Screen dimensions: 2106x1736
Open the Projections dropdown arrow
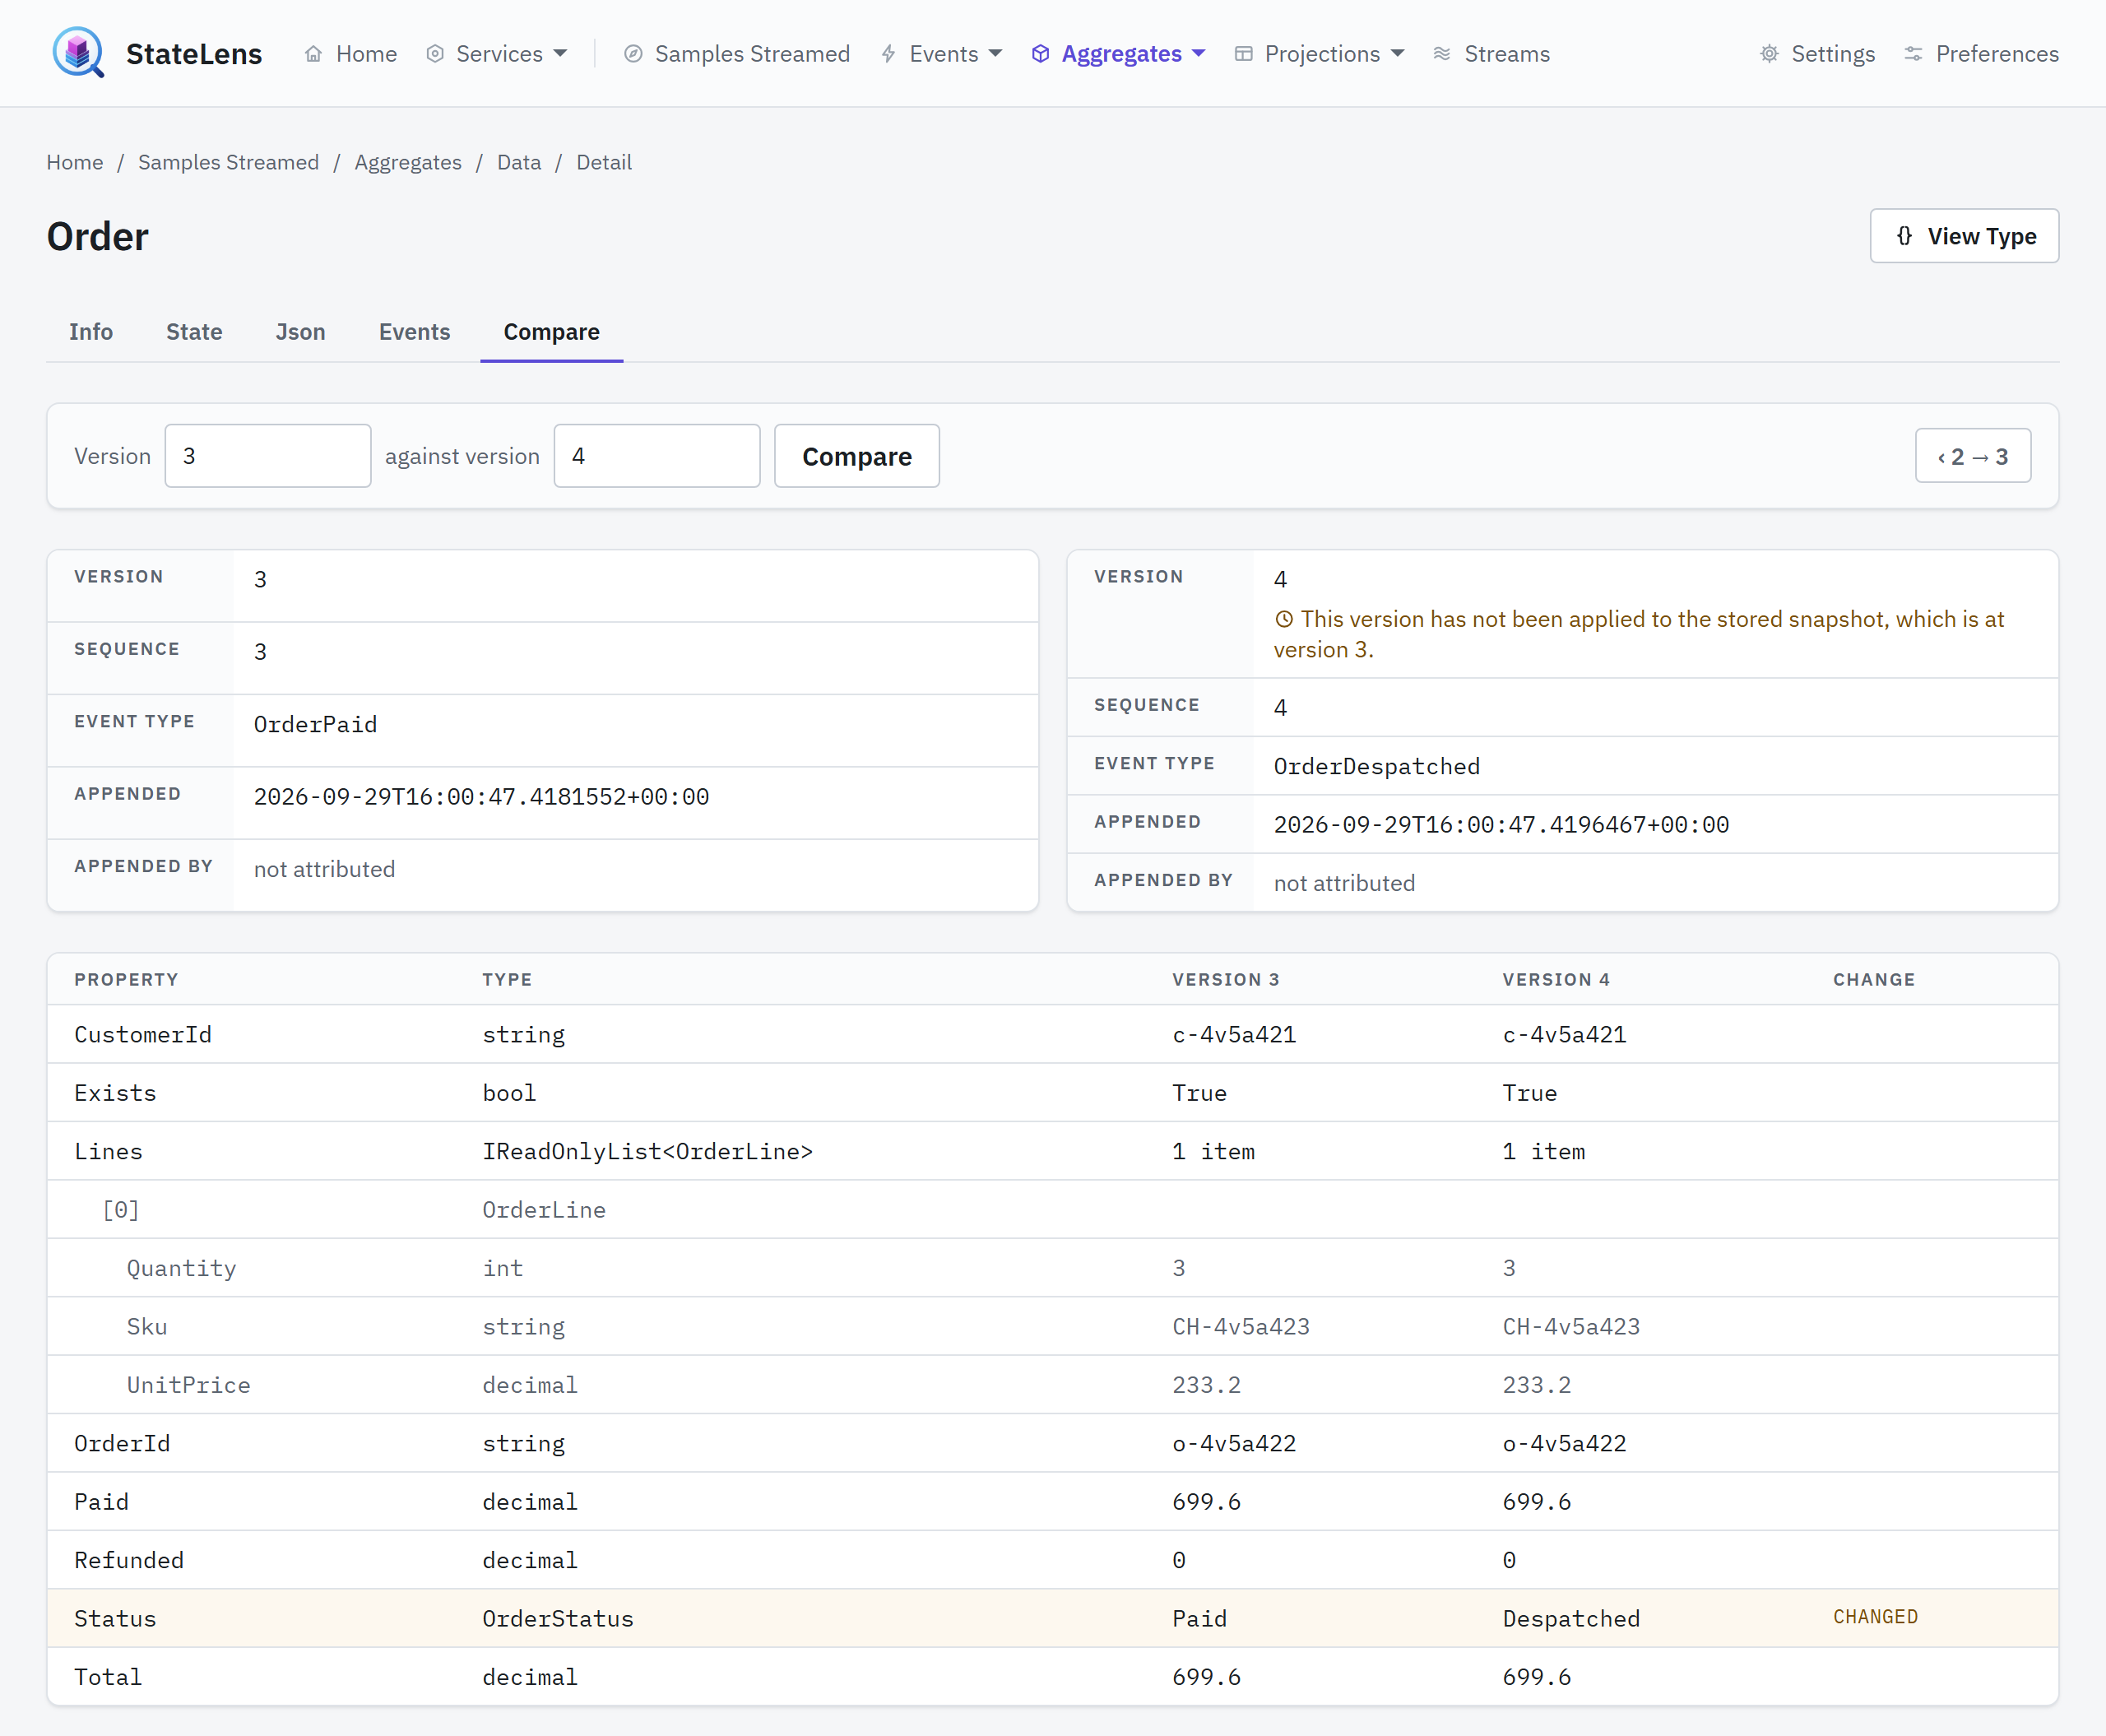[1398, 54]
